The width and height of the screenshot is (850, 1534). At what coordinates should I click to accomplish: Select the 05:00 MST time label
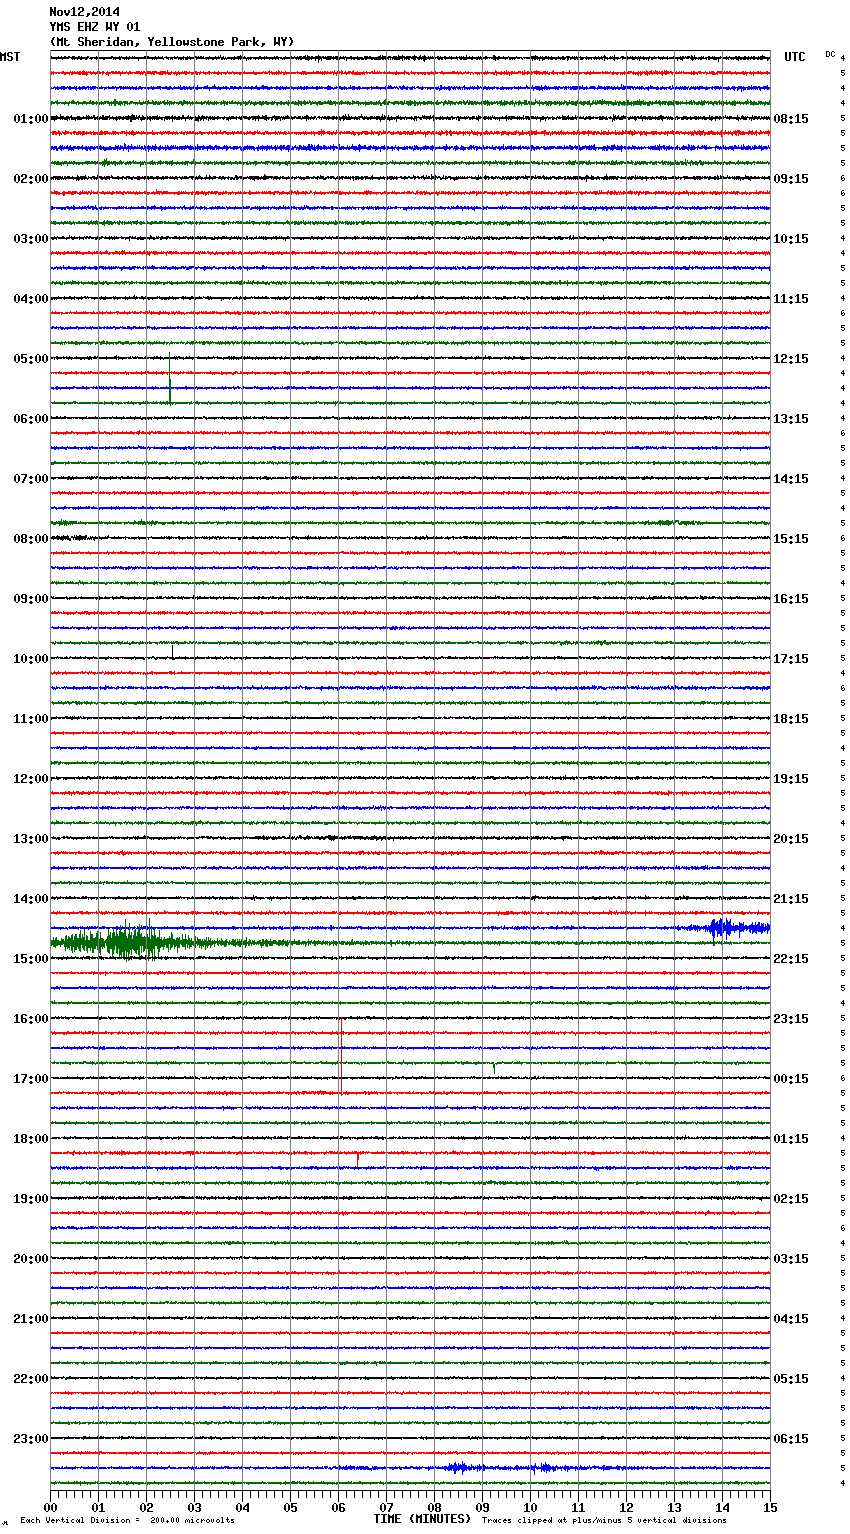pos(31,359)
